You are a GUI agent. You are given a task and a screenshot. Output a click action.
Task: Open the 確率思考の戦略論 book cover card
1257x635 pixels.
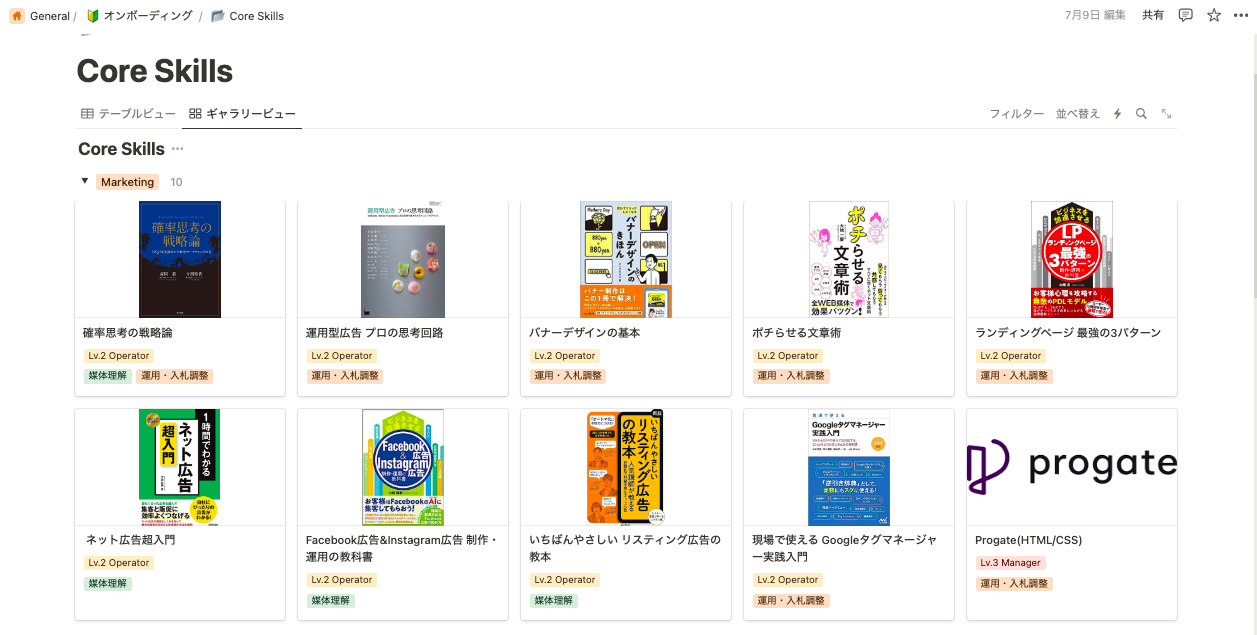pos(180,259)
